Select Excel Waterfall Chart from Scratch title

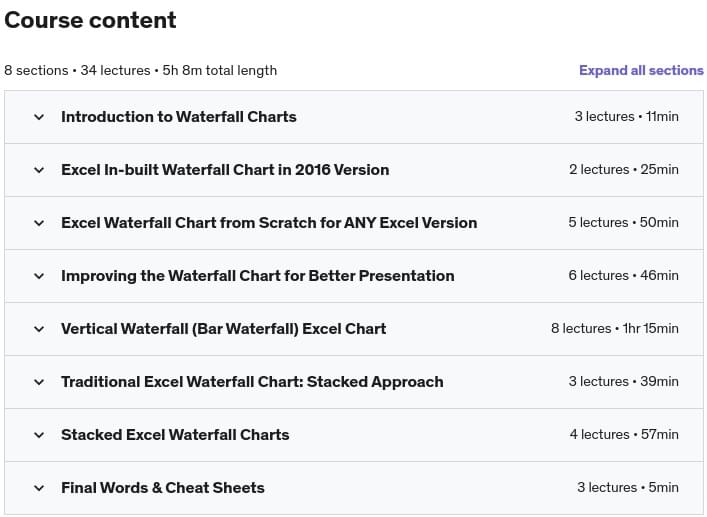269,223
